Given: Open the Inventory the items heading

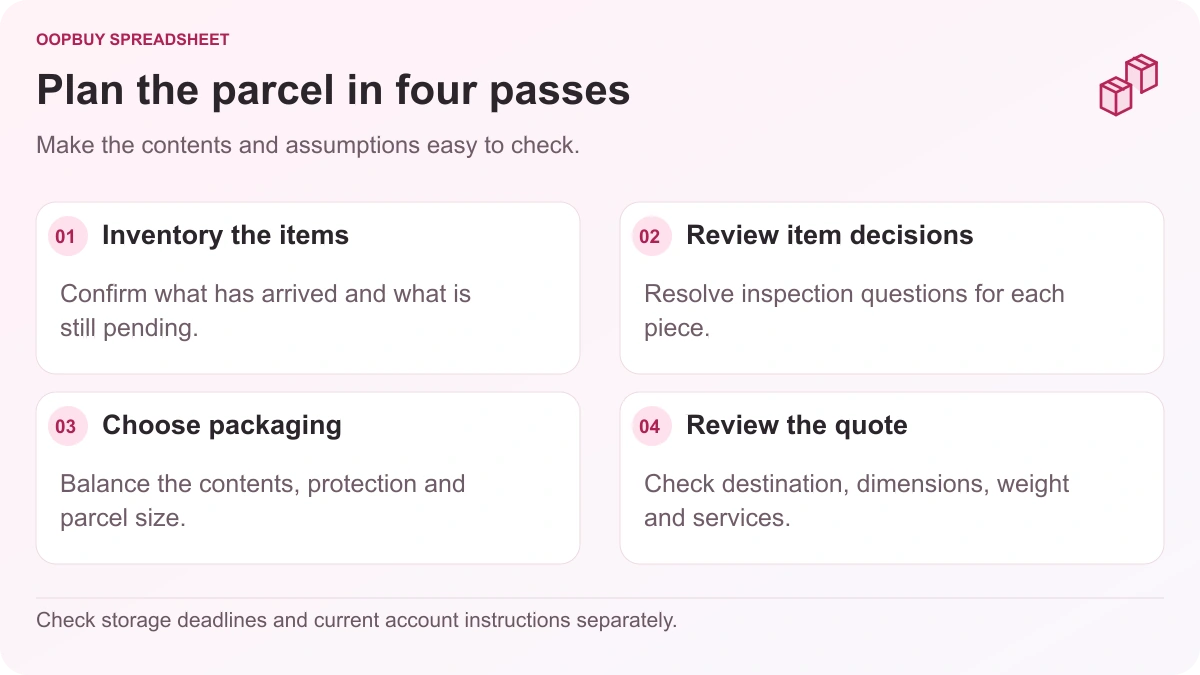Looking at the screenshot, I should point(225,235).
